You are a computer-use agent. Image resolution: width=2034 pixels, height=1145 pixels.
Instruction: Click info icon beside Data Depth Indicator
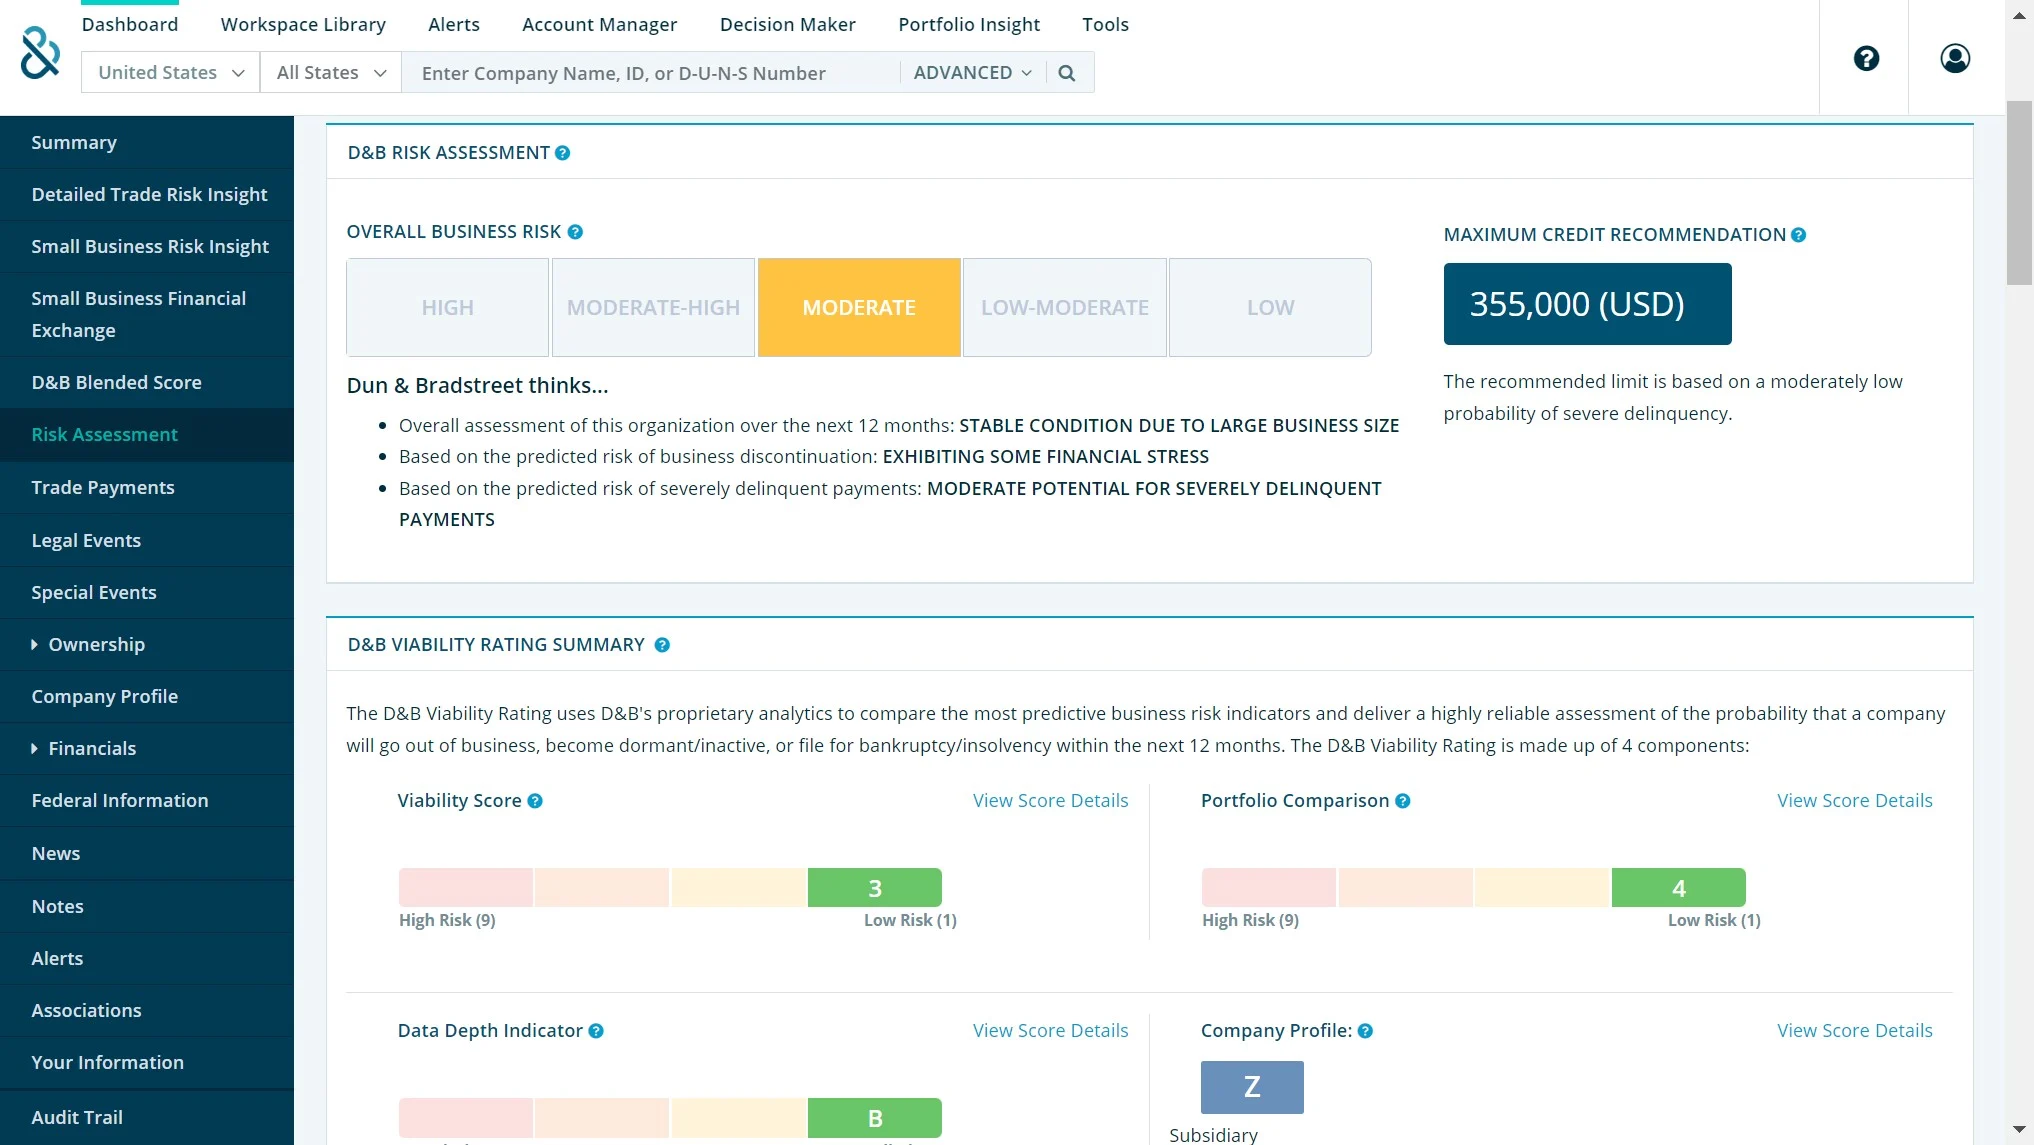point(596,1031)
